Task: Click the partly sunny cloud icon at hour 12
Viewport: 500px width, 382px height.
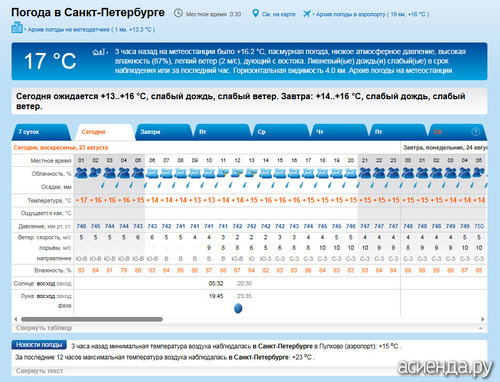Action: pos(237,173)
